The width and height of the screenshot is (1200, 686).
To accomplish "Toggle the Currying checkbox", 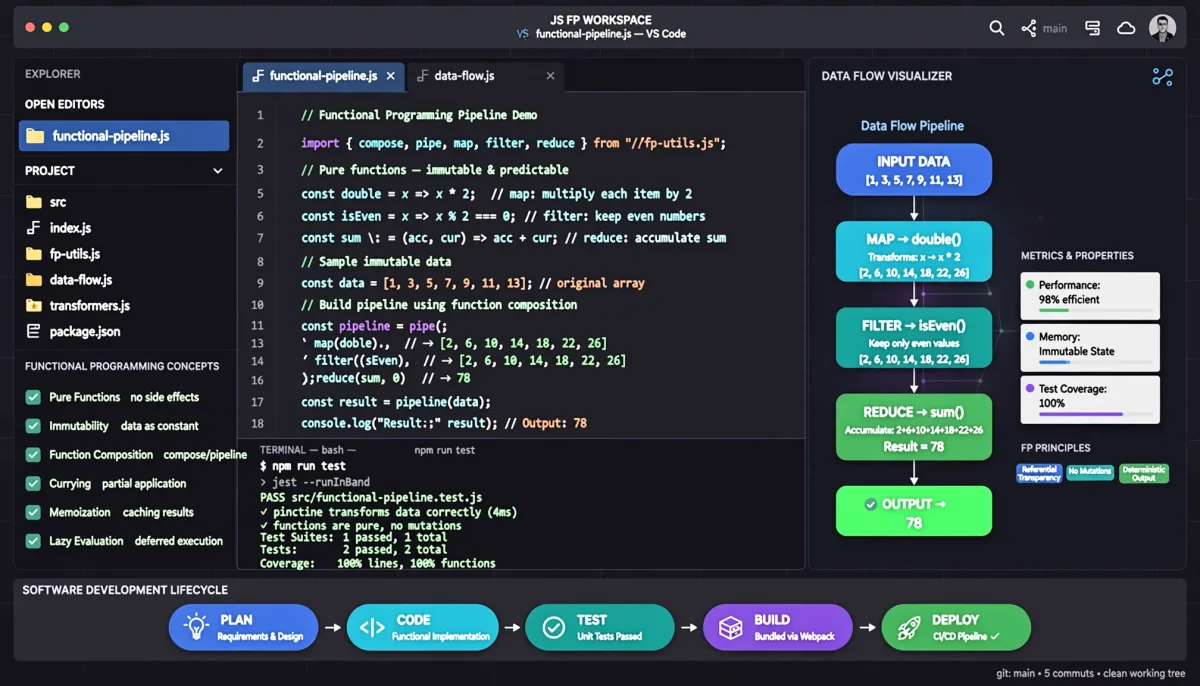I will pyautogui.click(x=33, y=484).
